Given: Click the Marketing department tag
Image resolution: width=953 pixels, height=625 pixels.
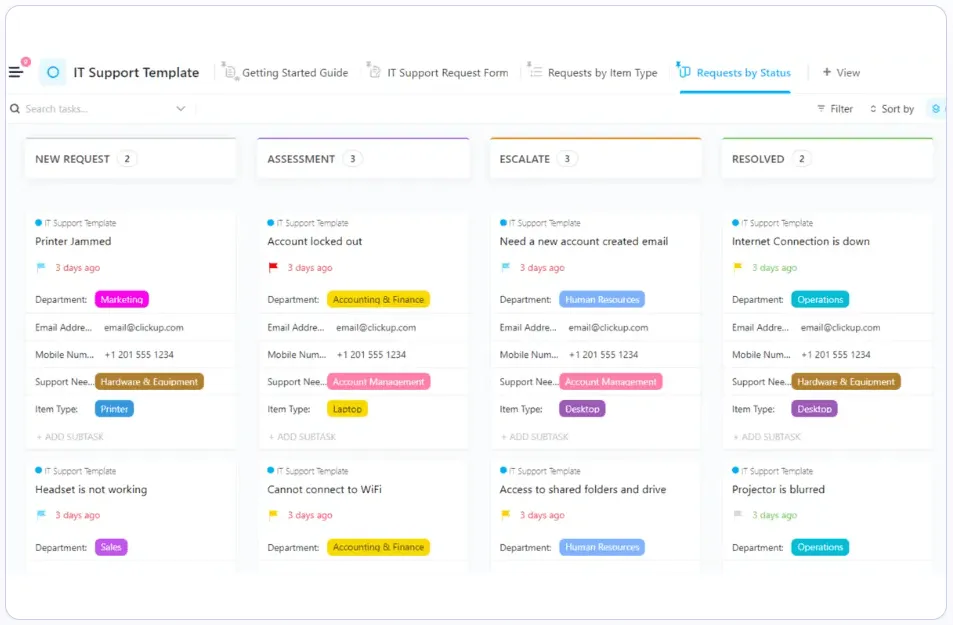Looking at the screenshot, I should 122,300.
